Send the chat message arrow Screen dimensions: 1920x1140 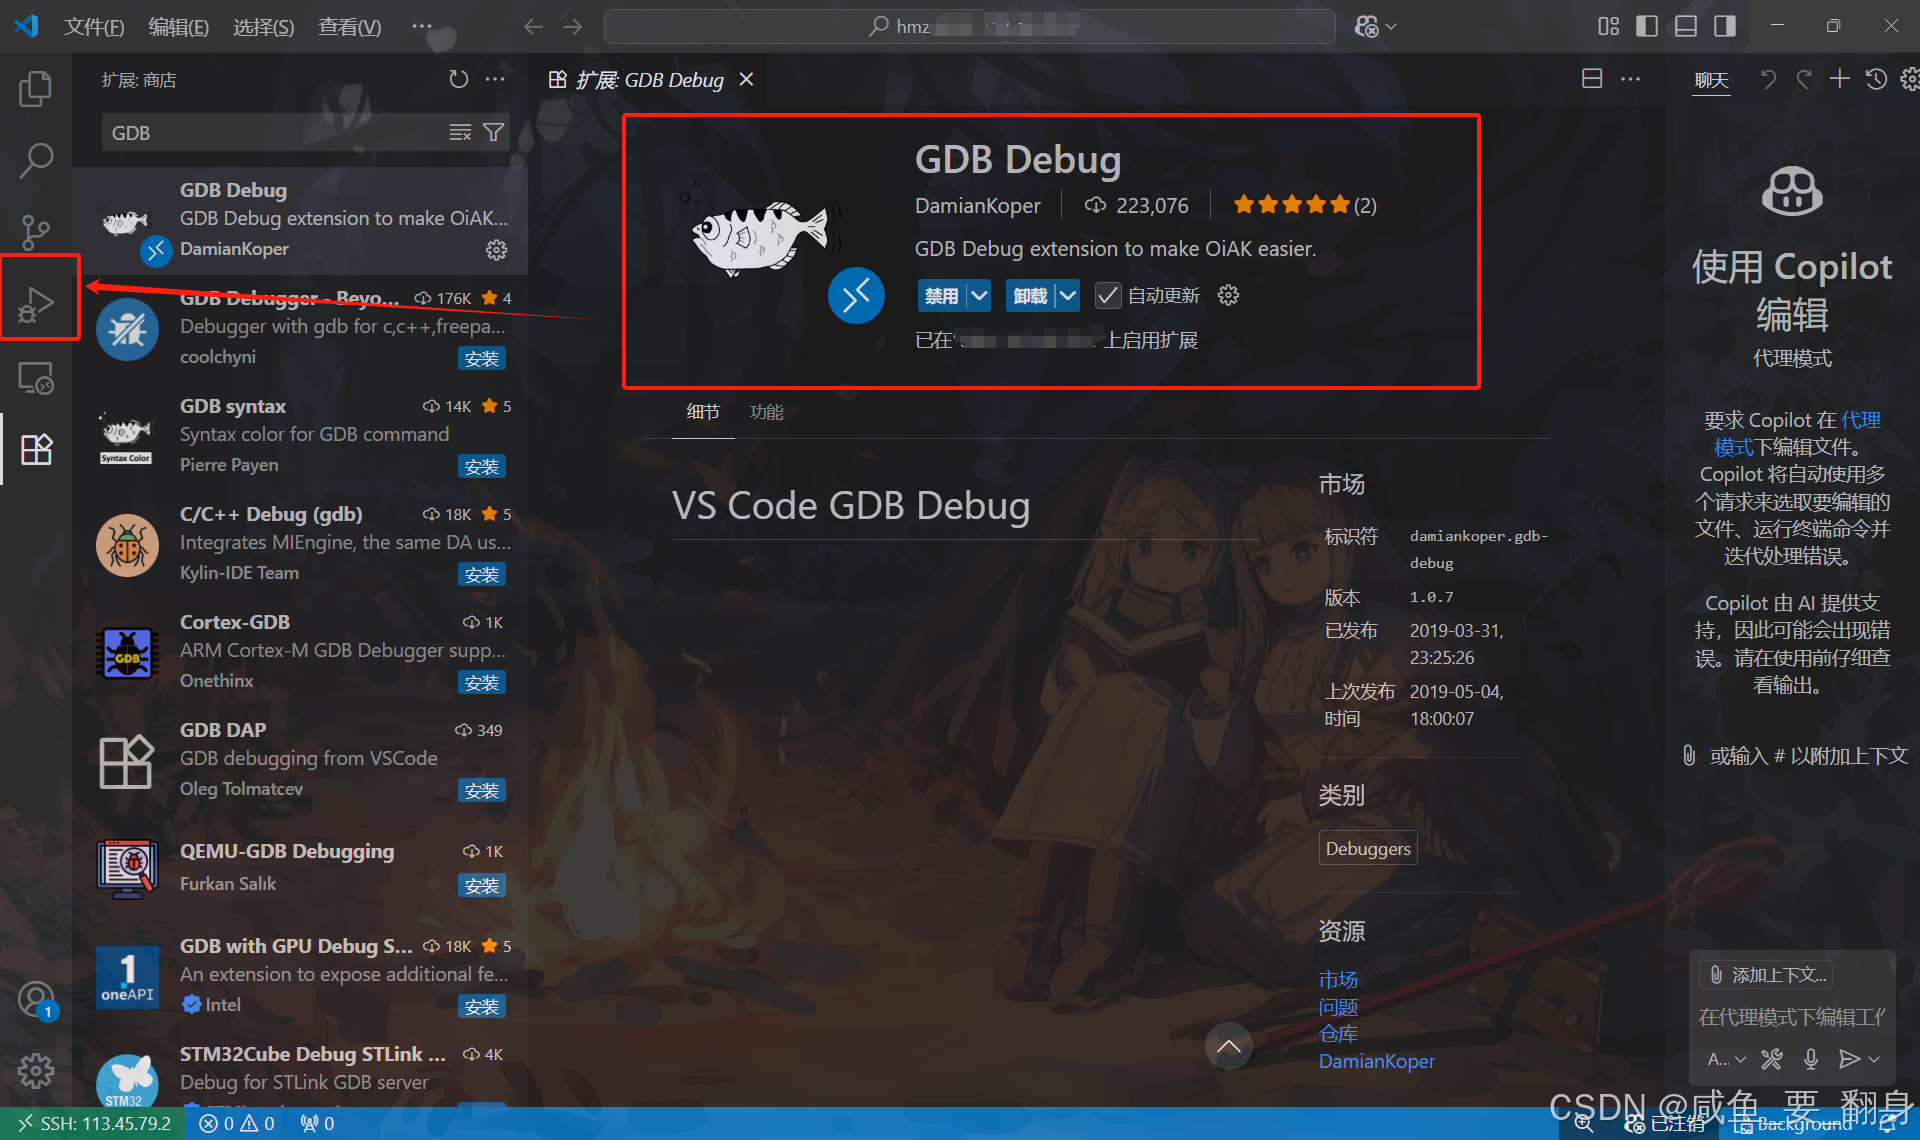coord(1849,1059)
